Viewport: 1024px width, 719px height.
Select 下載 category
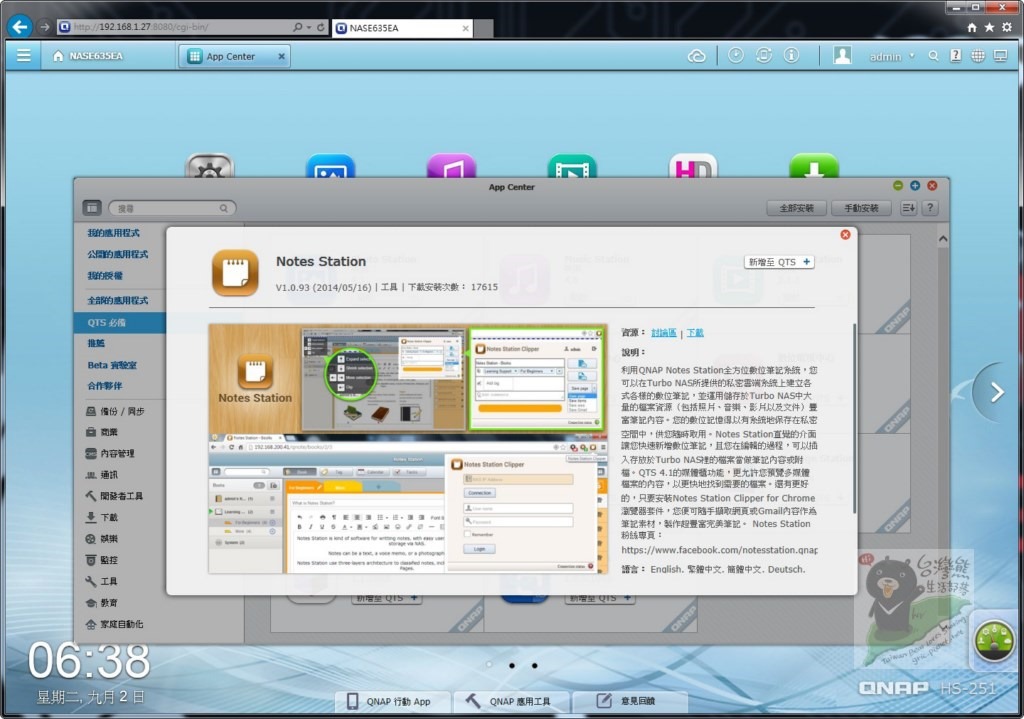(x=102, y=517)
